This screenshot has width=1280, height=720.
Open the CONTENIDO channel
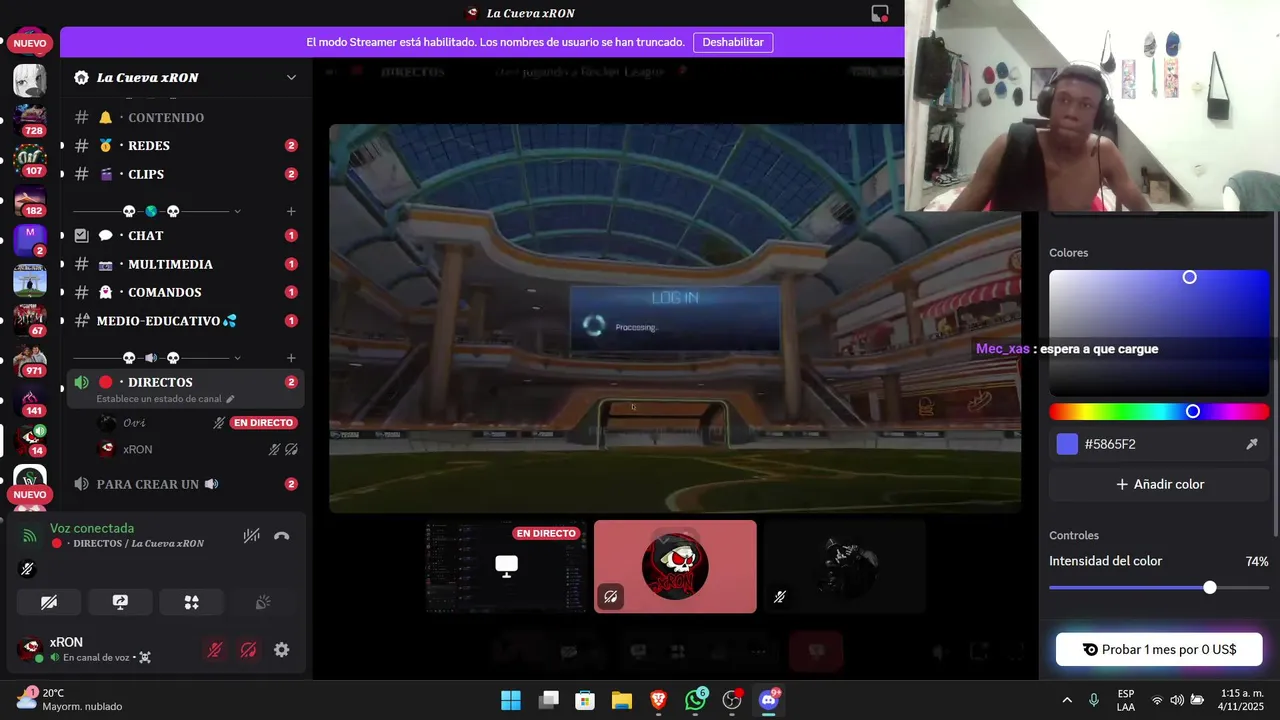coord(185,117)
